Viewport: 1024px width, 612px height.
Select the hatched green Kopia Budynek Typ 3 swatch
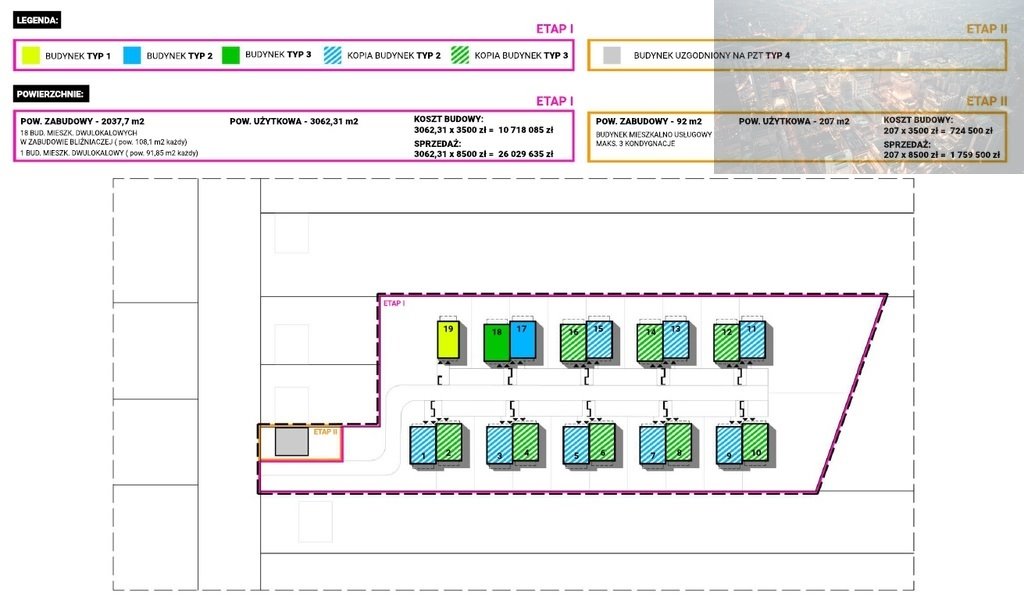460,55
